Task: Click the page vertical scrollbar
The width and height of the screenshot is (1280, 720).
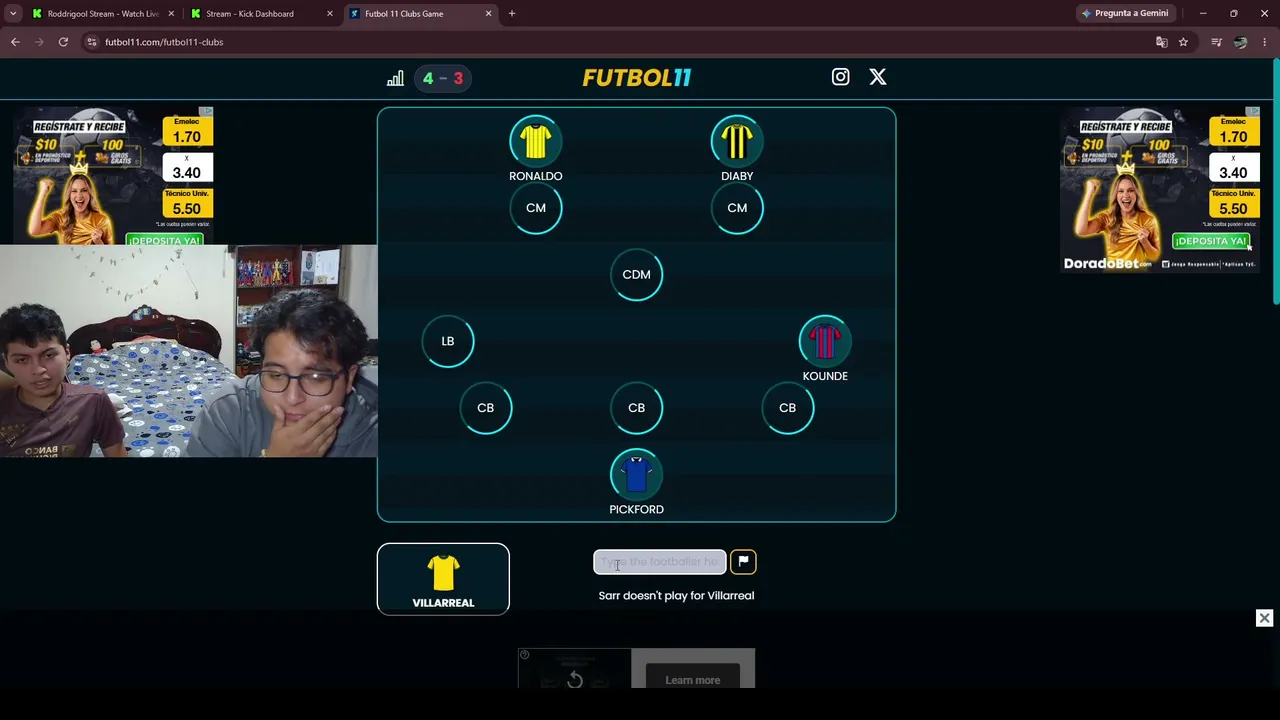Action: point(1276,180)
